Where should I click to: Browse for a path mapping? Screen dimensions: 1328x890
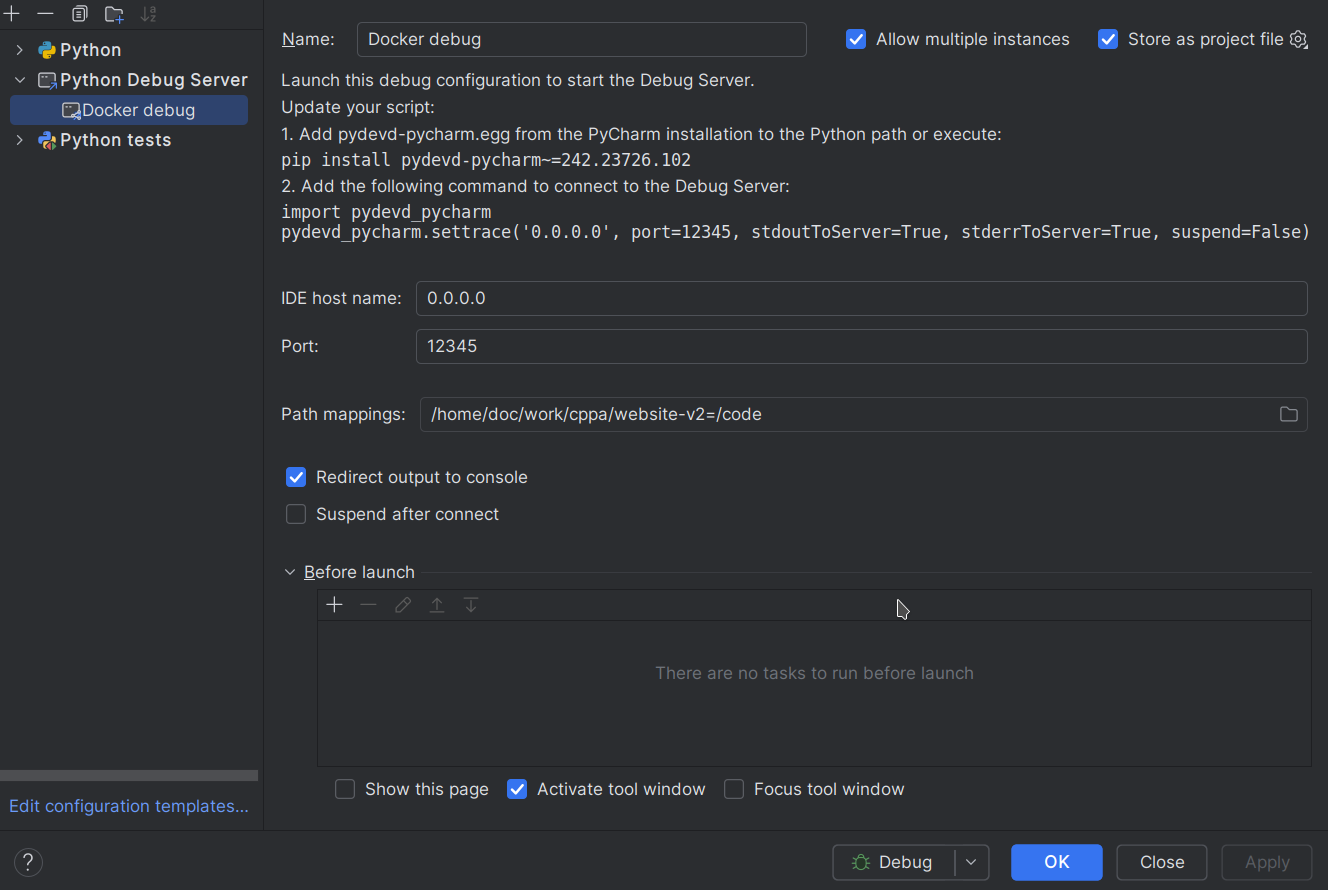point(1288,413)
